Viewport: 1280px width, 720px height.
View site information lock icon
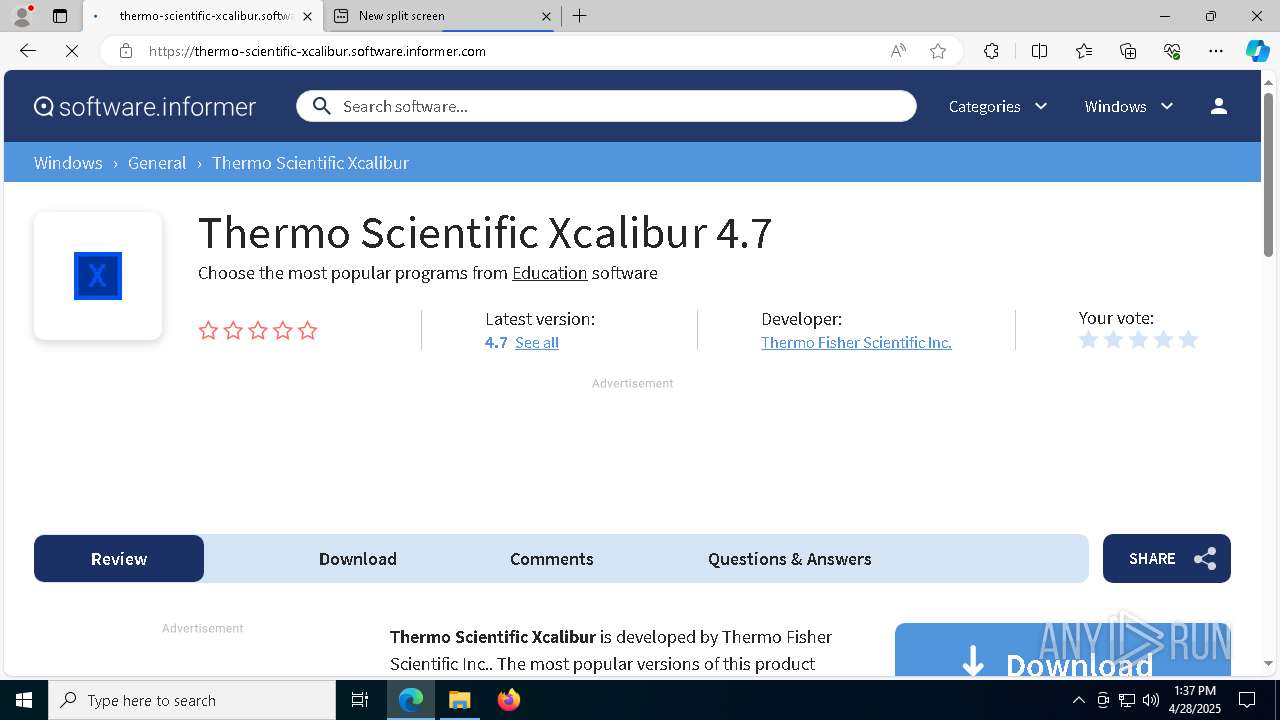tap(126, 51)
